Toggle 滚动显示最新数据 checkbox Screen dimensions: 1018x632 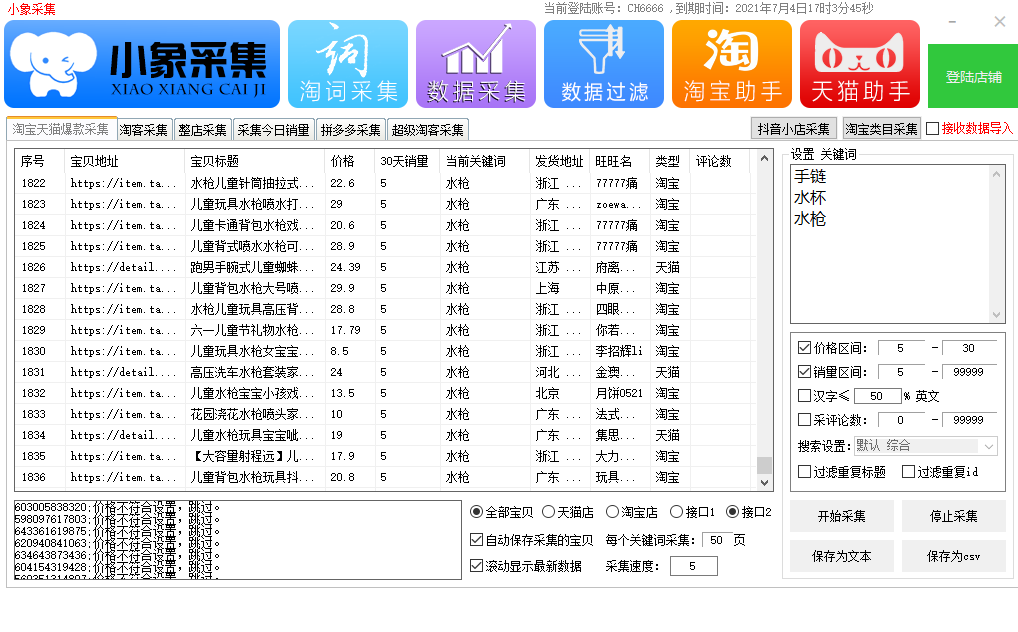coord(476,566)
